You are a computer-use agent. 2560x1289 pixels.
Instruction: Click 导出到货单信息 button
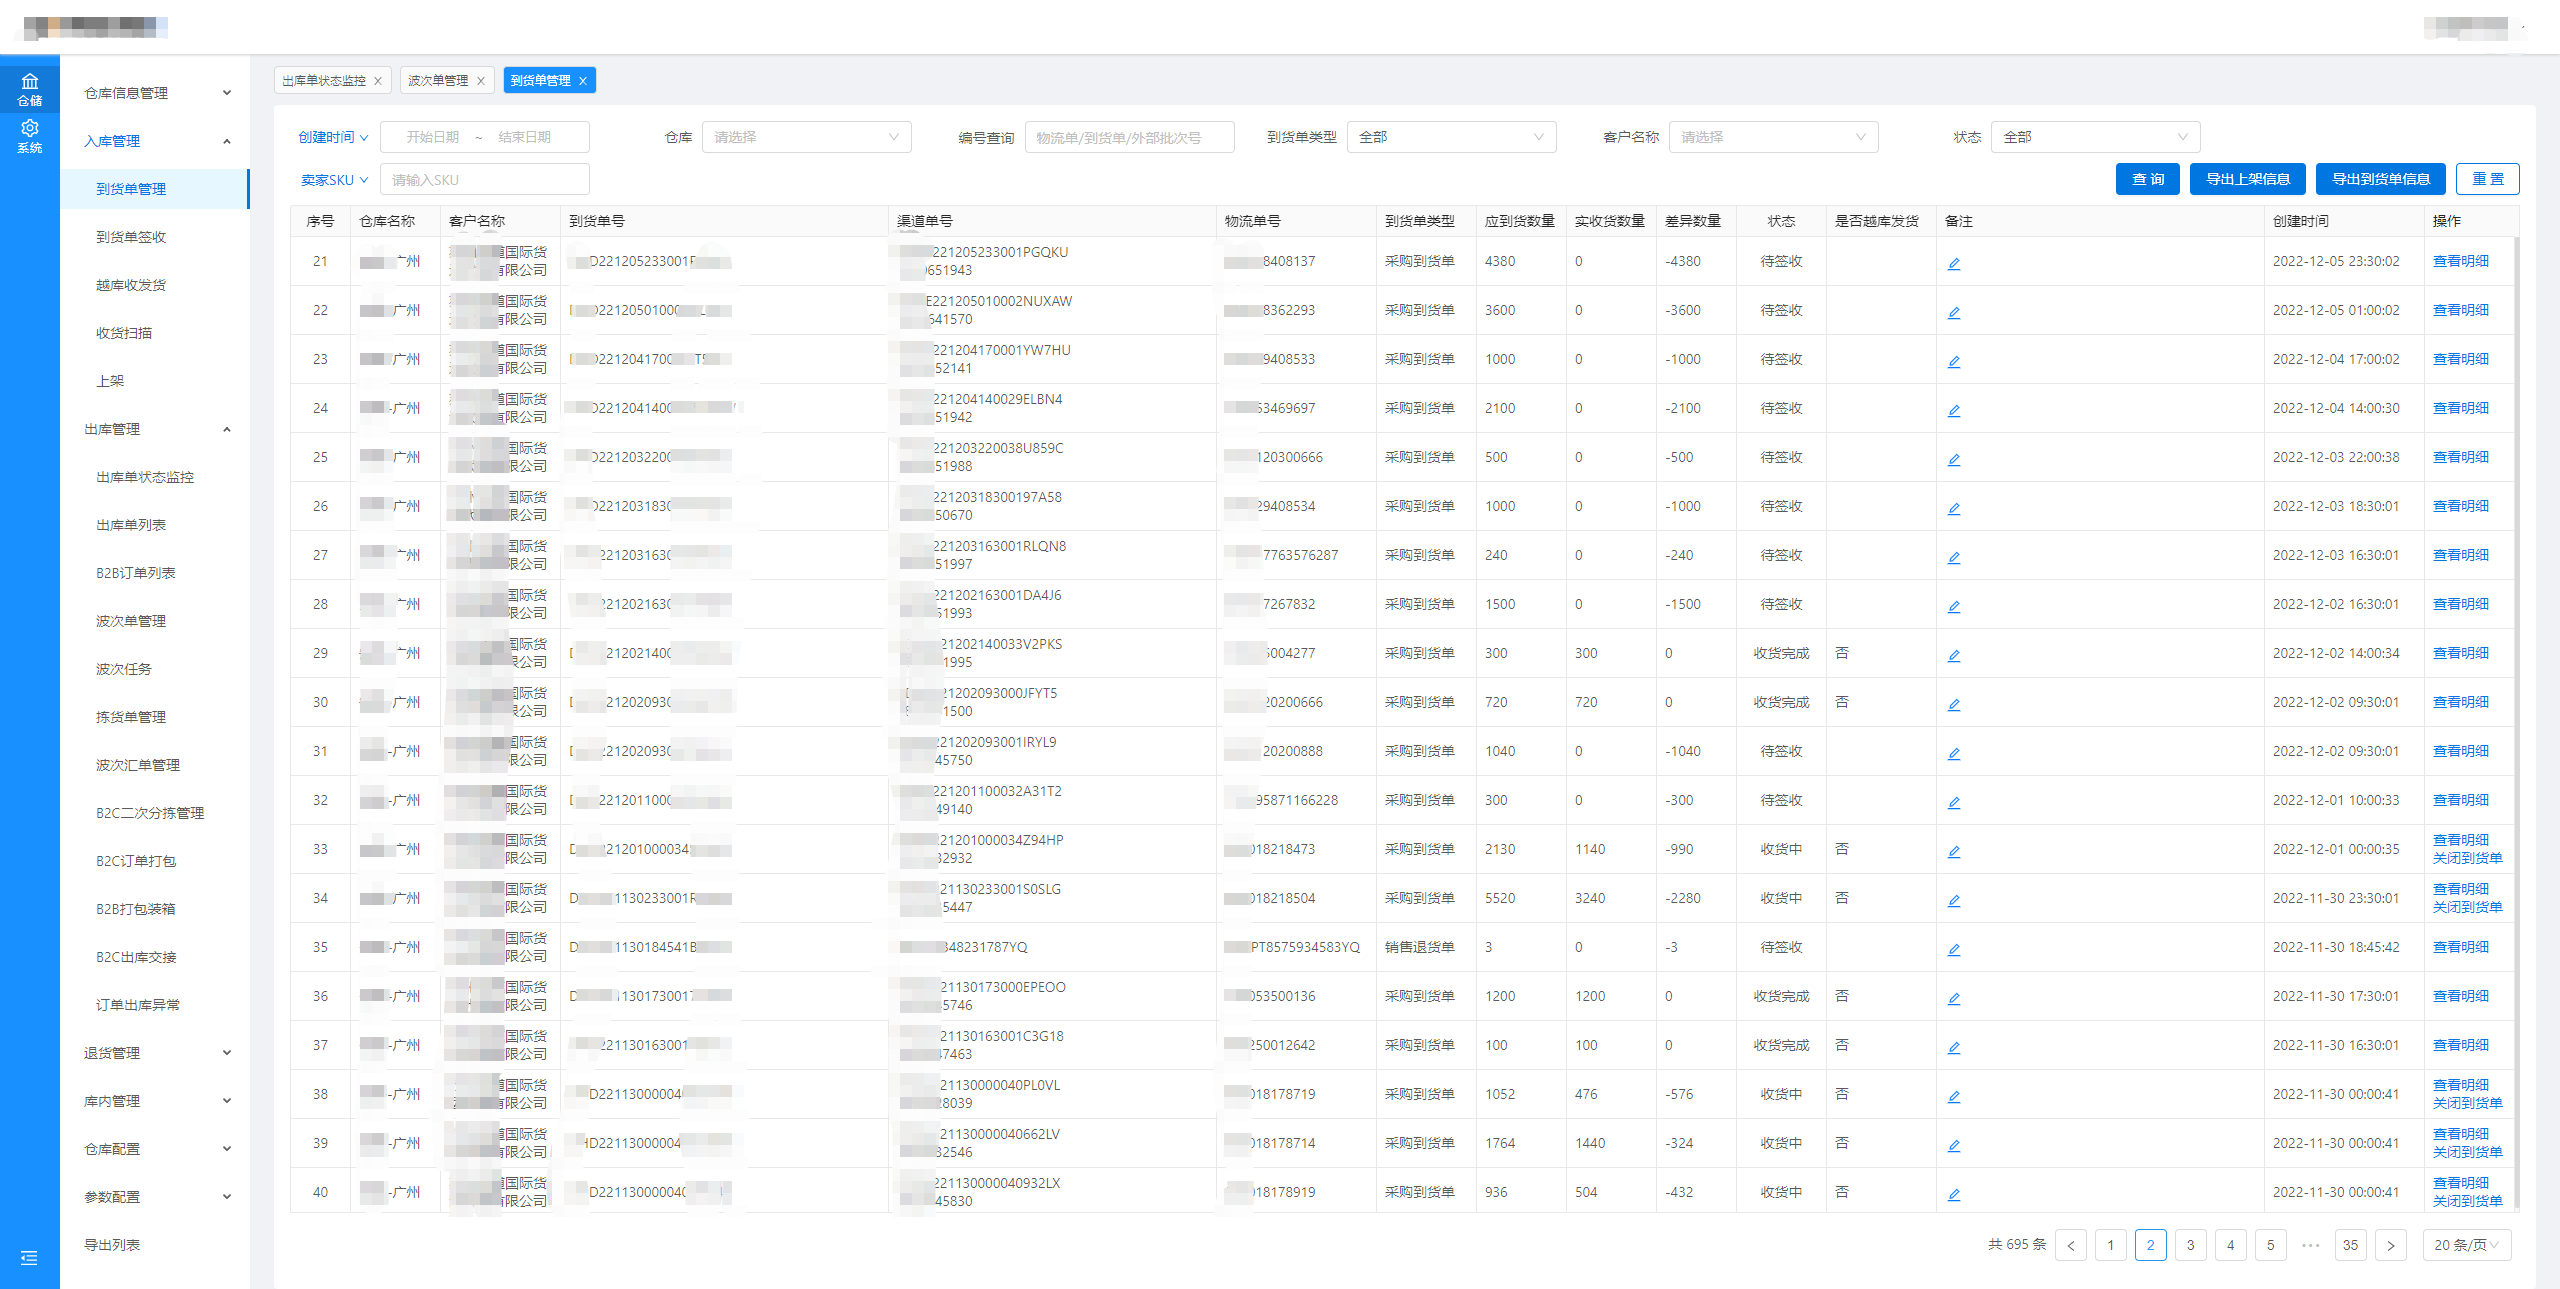(2381, 179)
